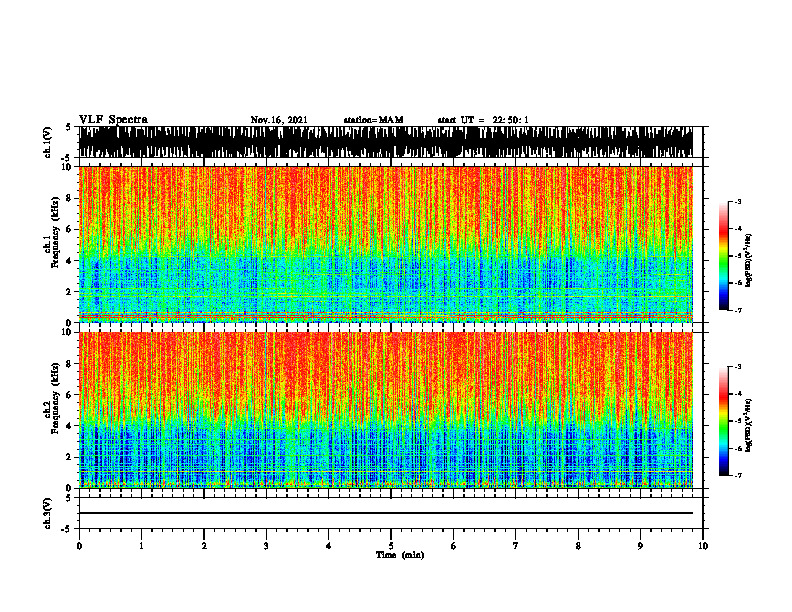Viewport: 792px width, 612px height.
Task: Select the "start UT = 22:50: 1" text
Action: [483, 120]
